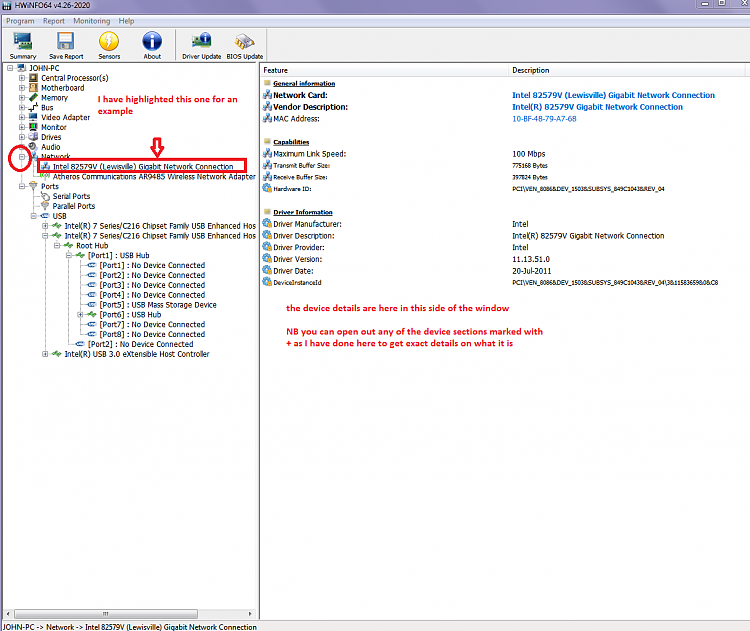
Task: Click the Video Adapter icon
Action: (33, 117)
